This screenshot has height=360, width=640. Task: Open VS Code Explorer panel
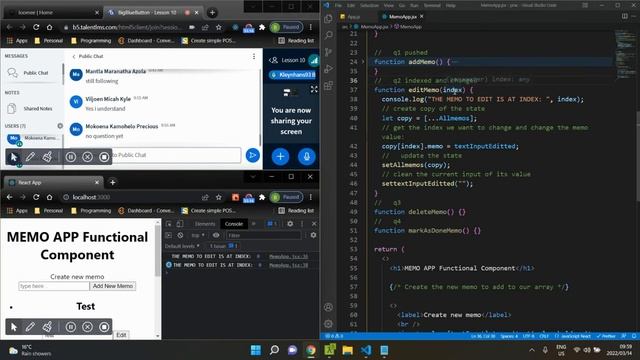click(328, 18)
